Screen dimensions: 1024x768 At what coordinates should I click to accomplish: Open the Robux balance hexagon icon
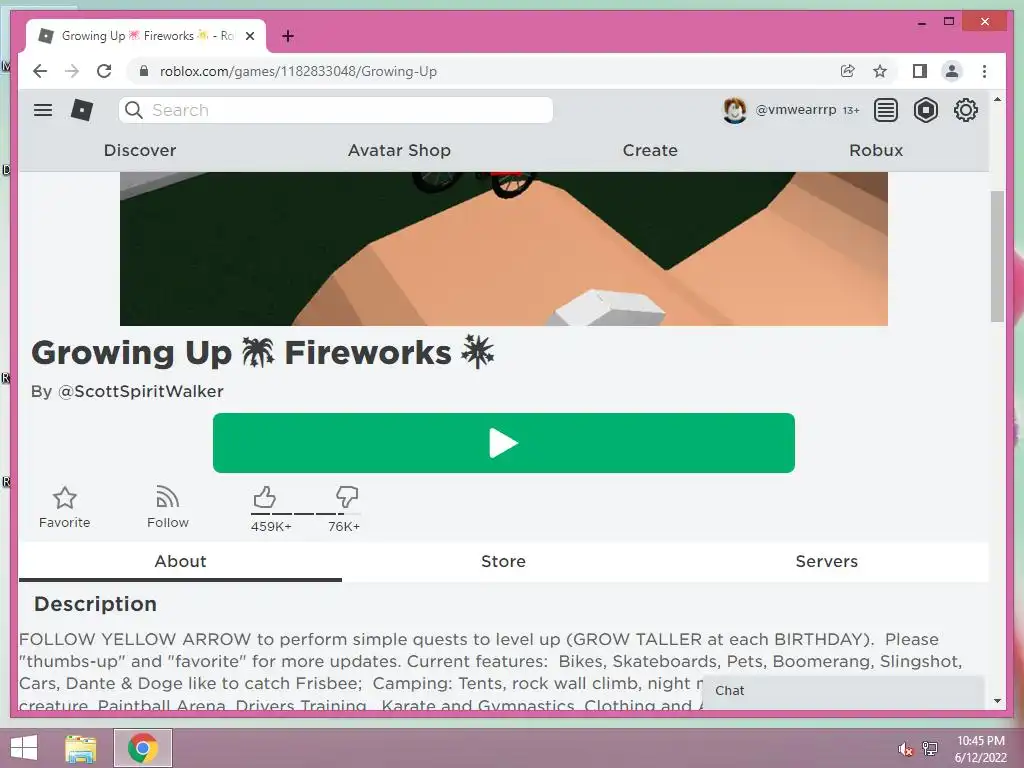click(925, 110)
